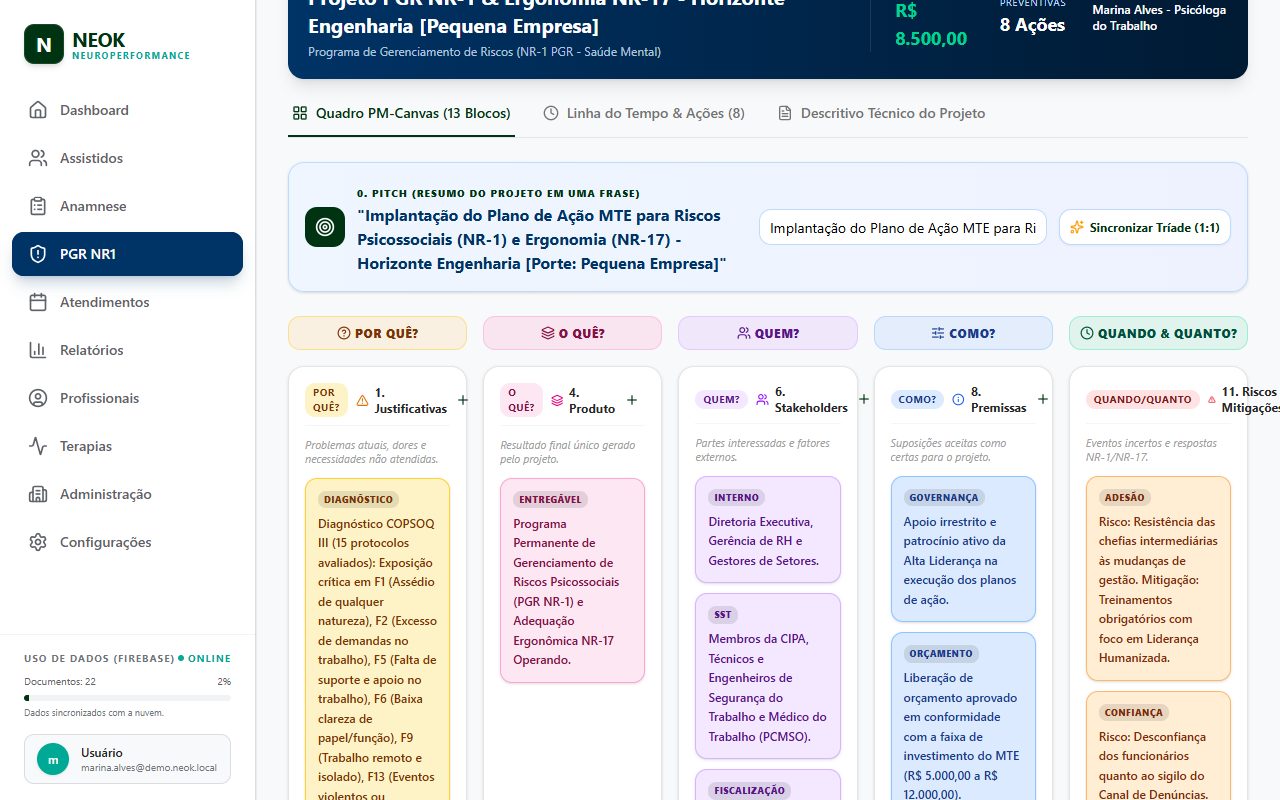Open the ORÇAMENTO premise card
The height and width of the screenshot is (800, 1280).
(x=963, y=716)
